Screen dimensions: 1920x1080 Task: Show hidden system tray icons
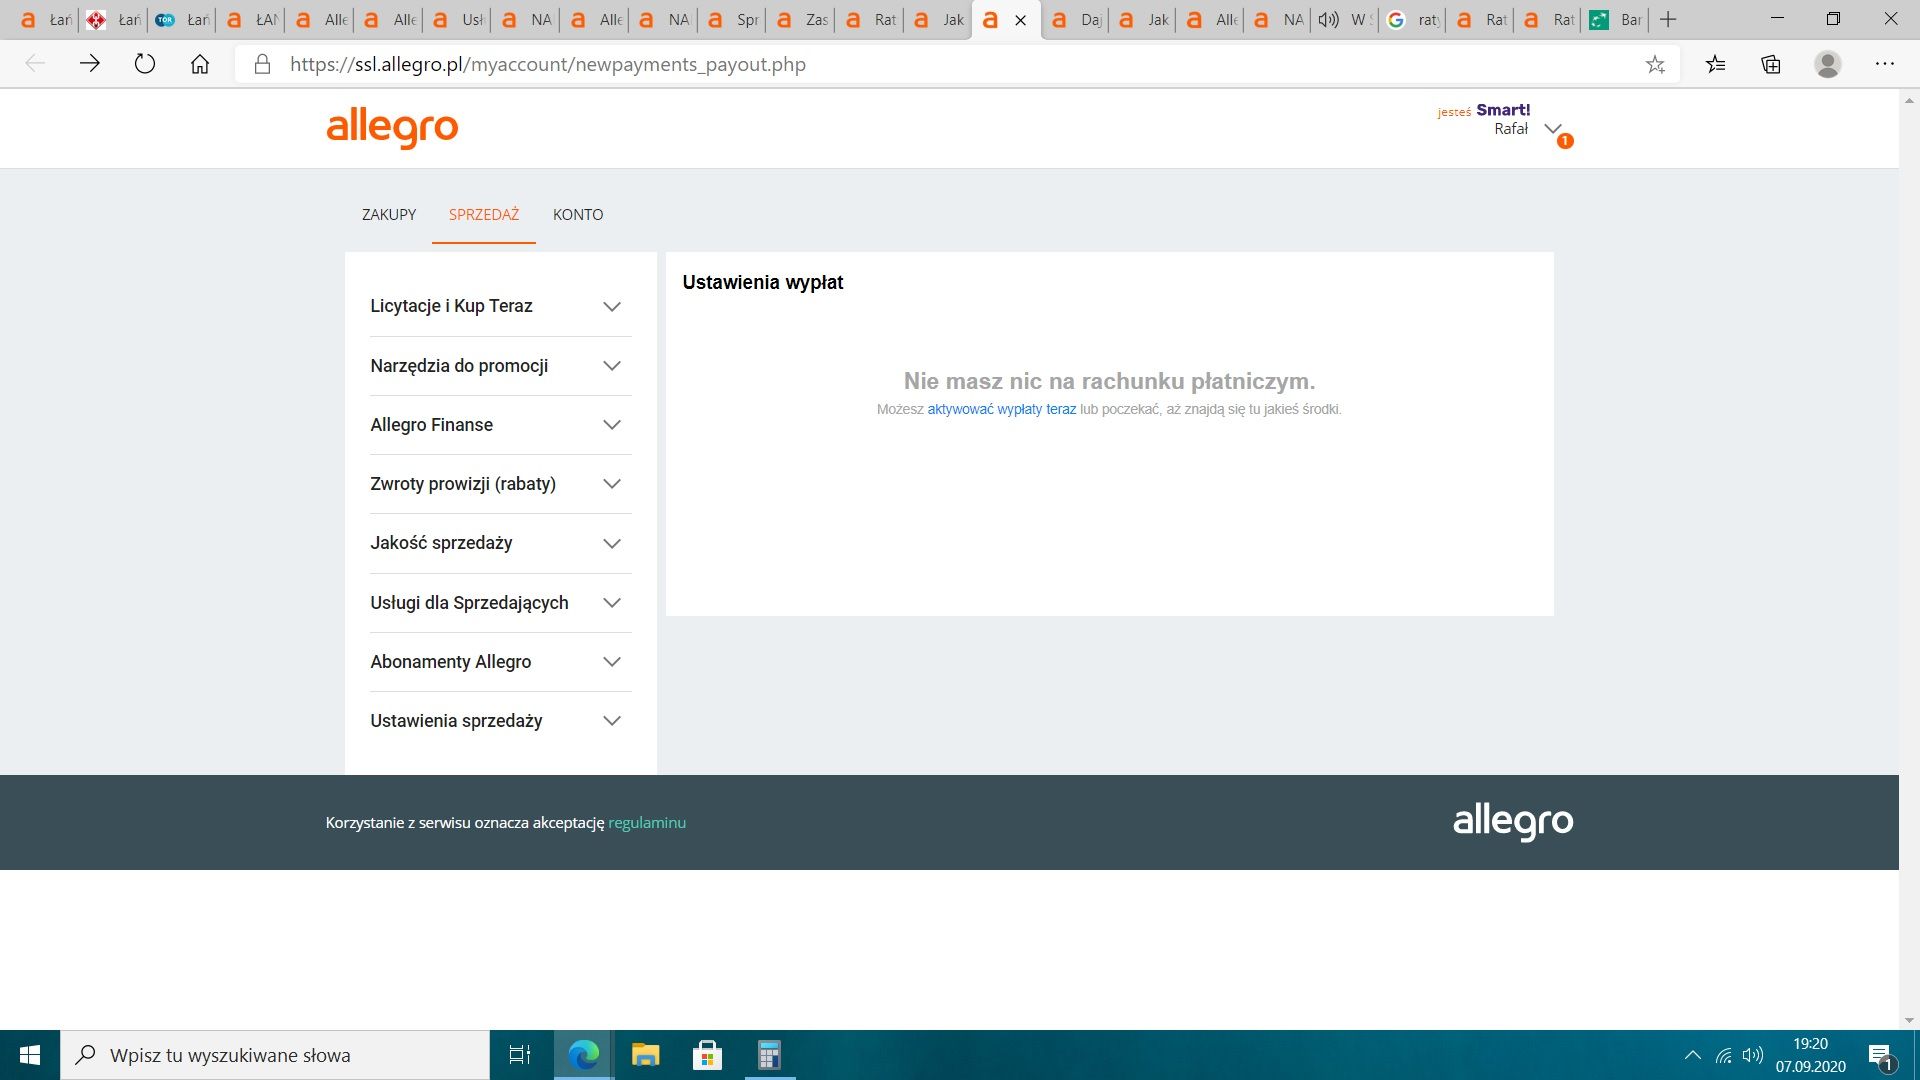click(x=1692, y=1055)
